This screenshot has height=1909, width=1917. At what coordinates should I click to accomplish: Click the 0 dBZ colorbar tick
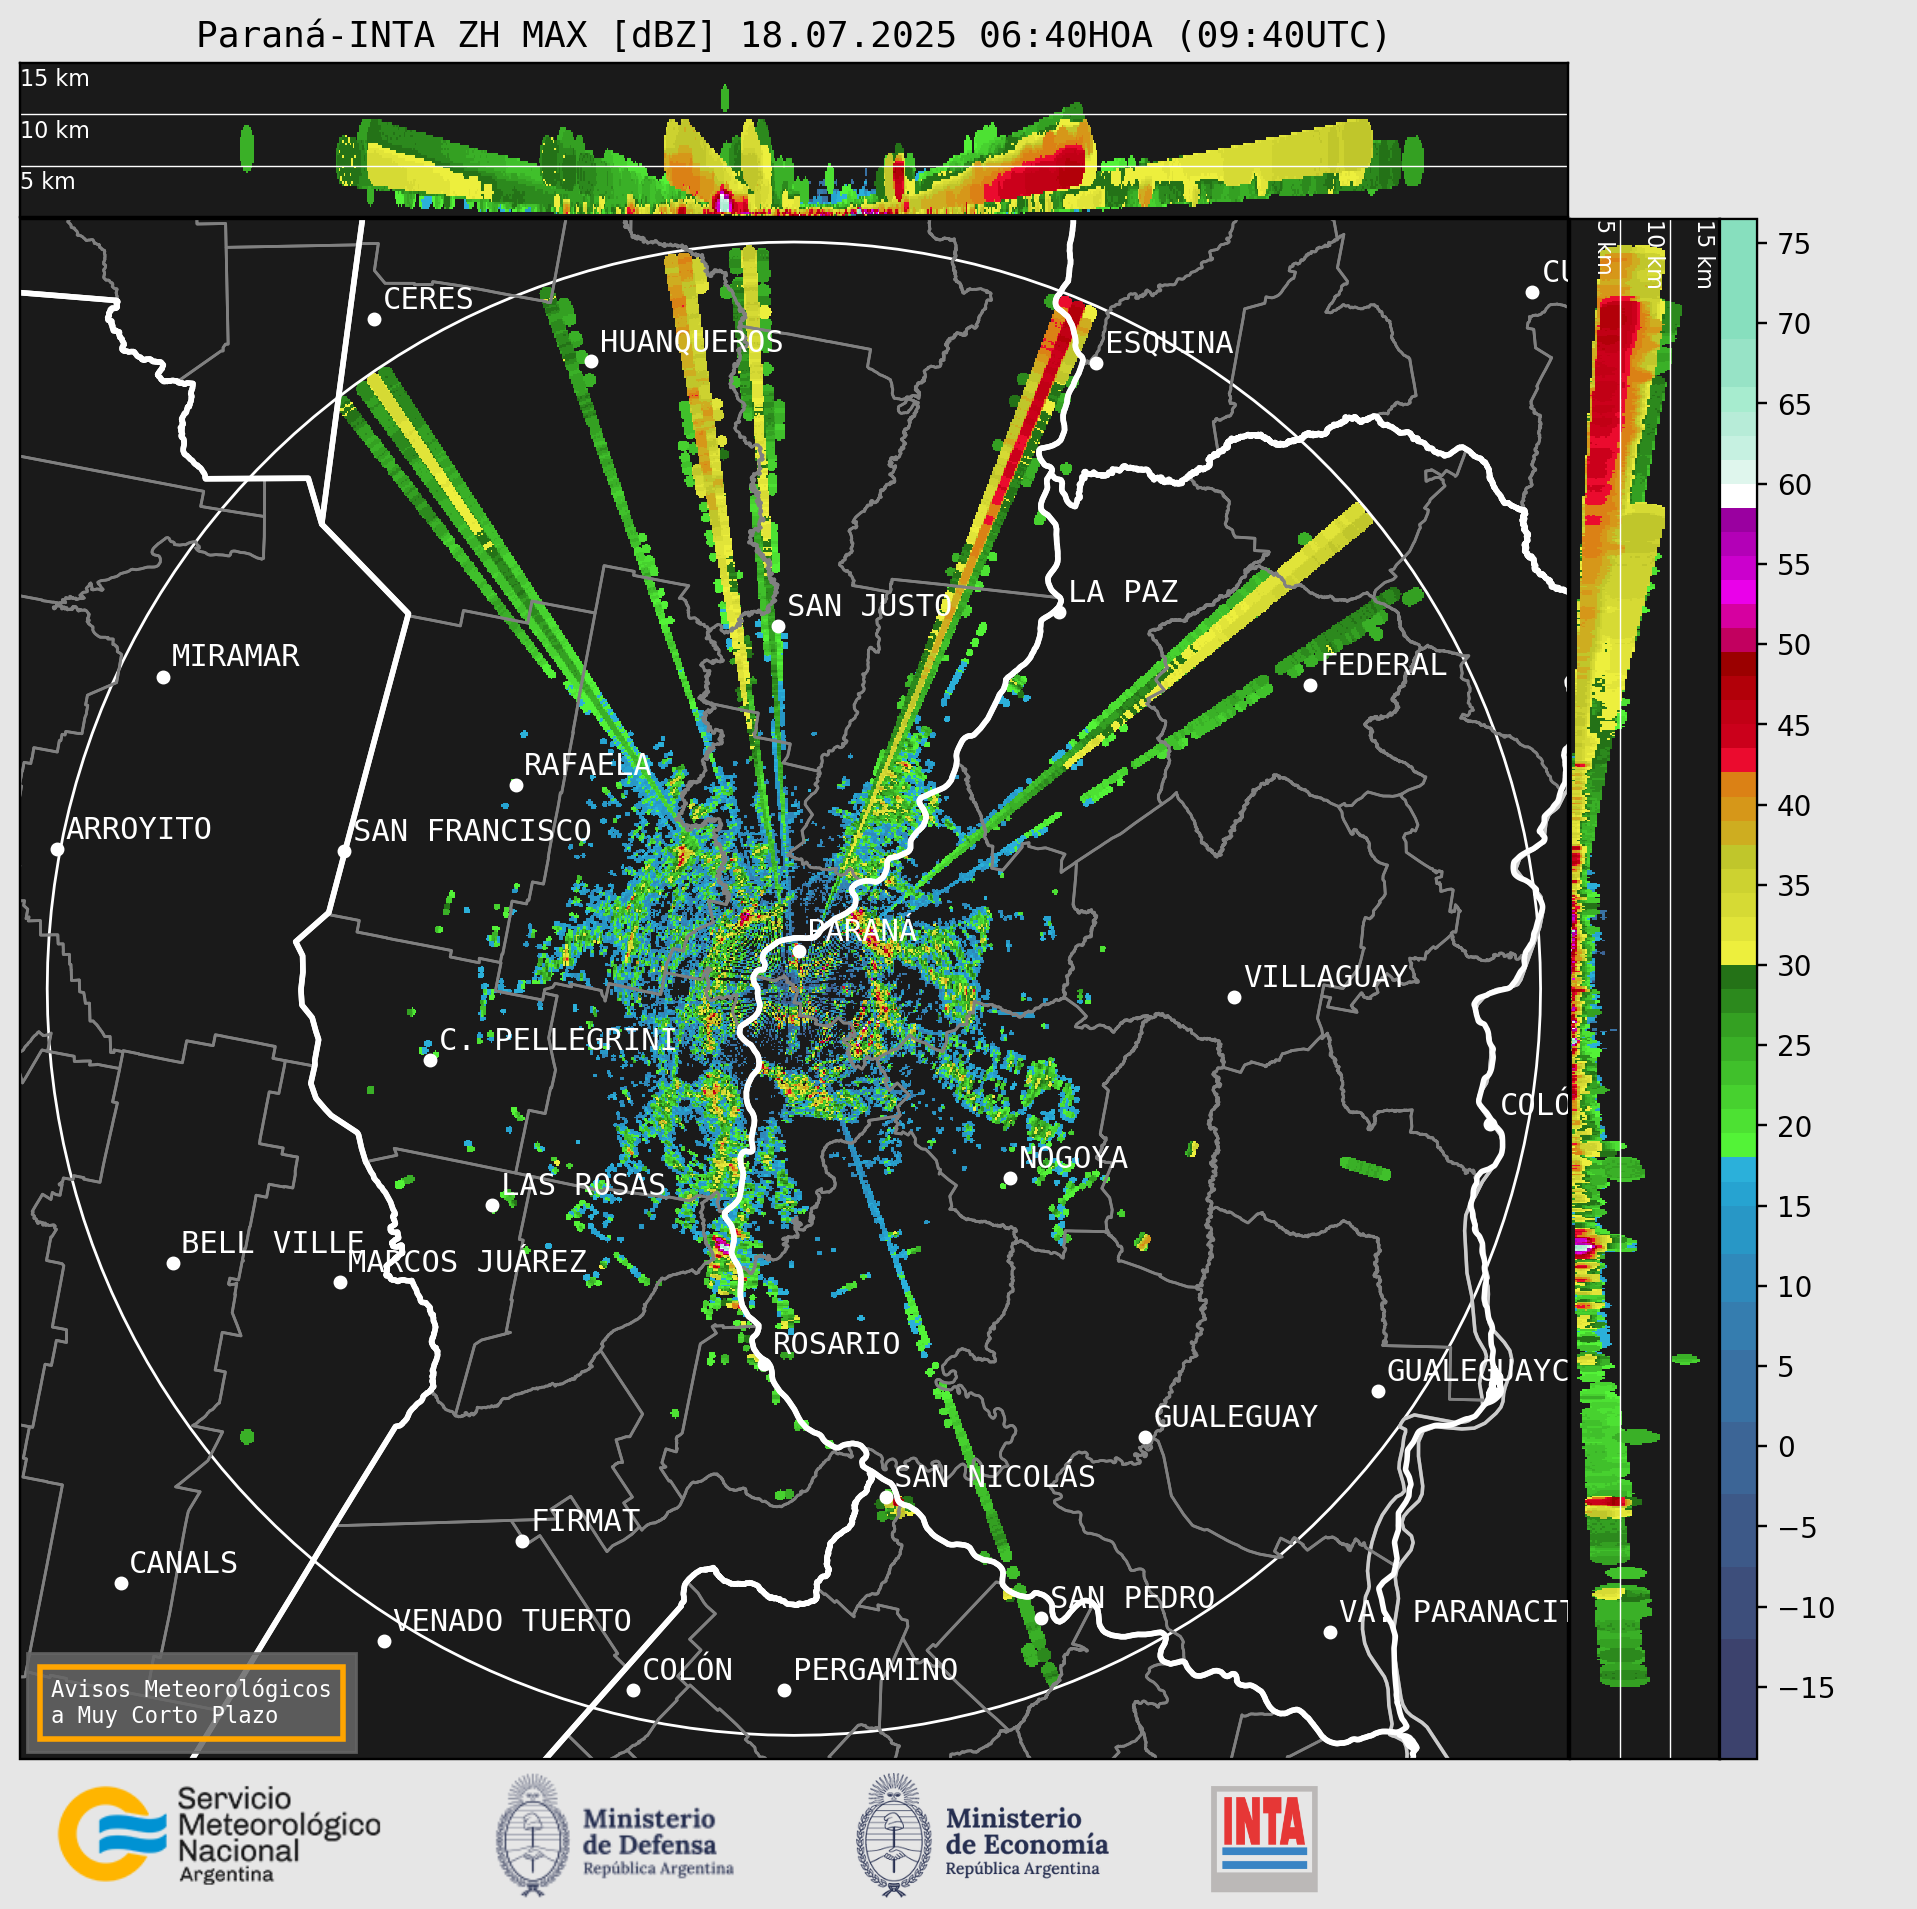(x=1786, y=1447)
